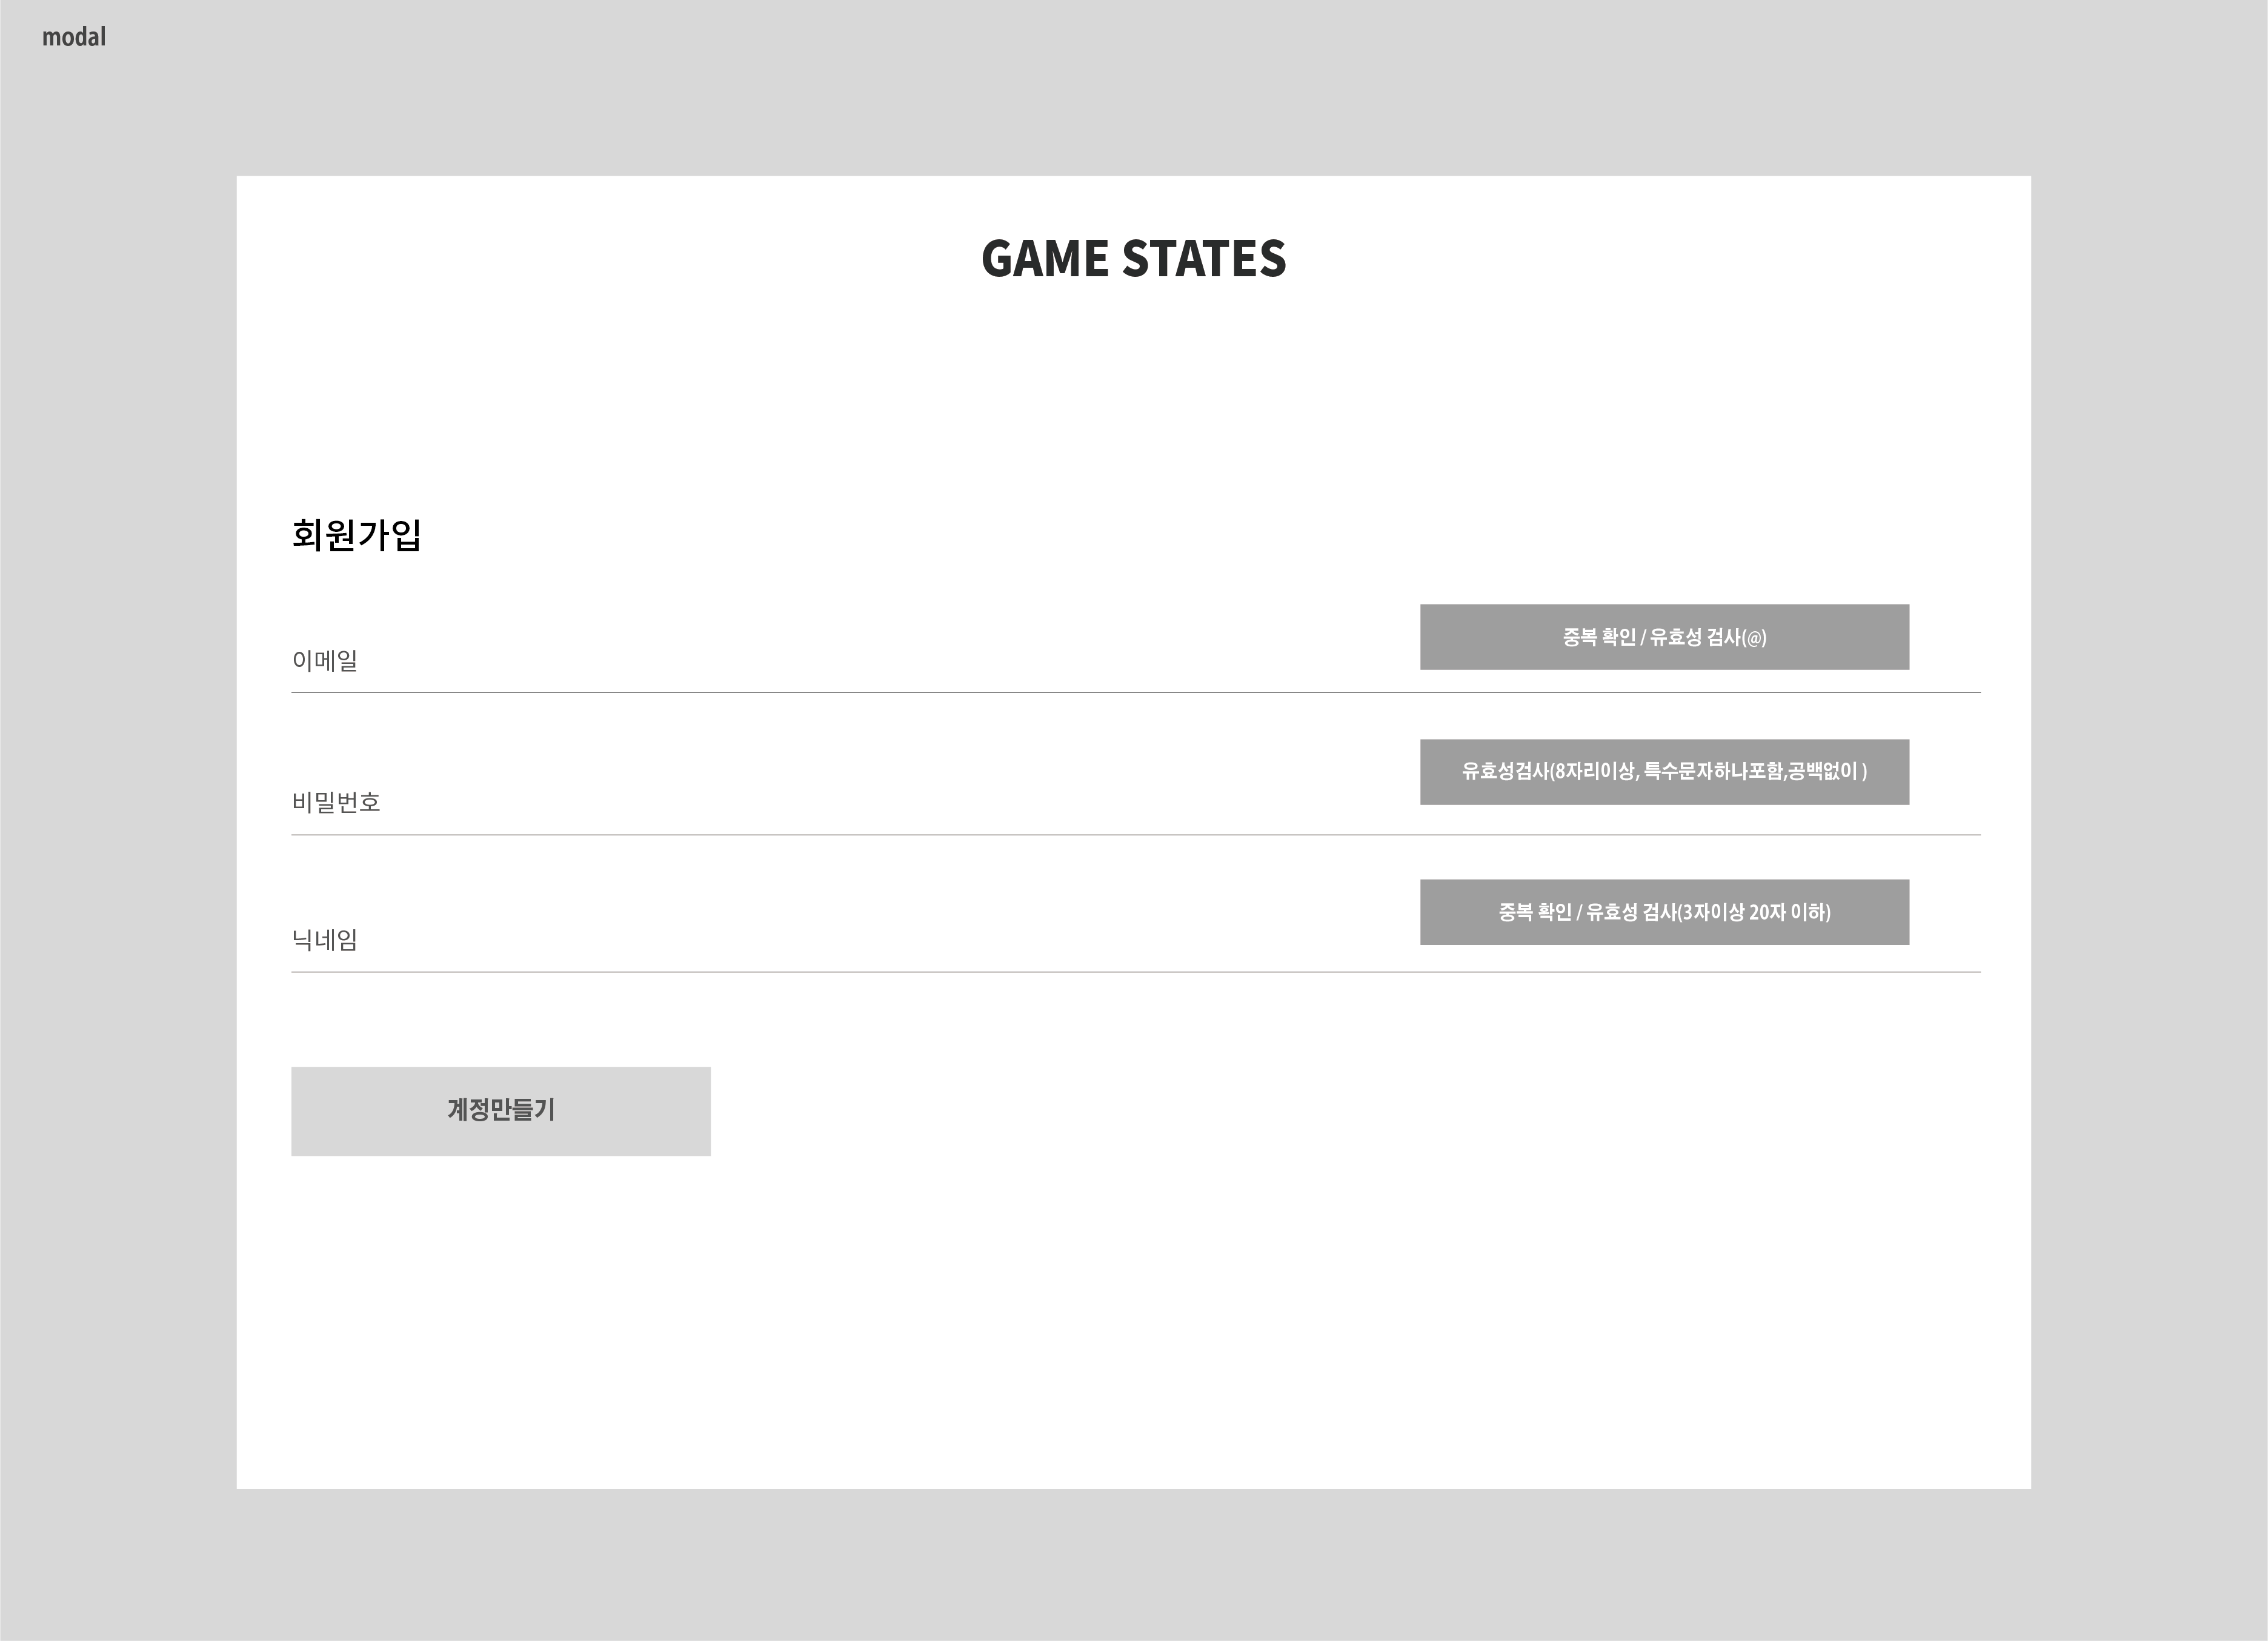Click the GAME STATES title
This screenshot has height=1641, width=2268.
coord(1133,258)
